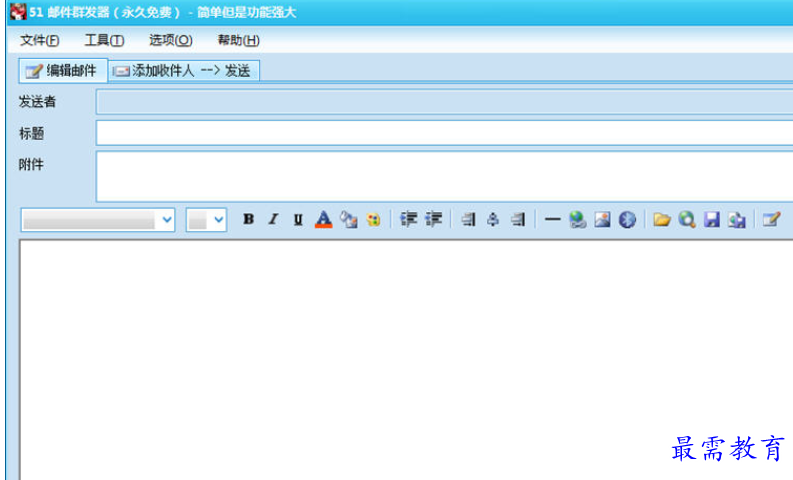This screenshot has width=793, height=480.
Task: Click the save-as copy icon
Action: (x=737, y=220)
